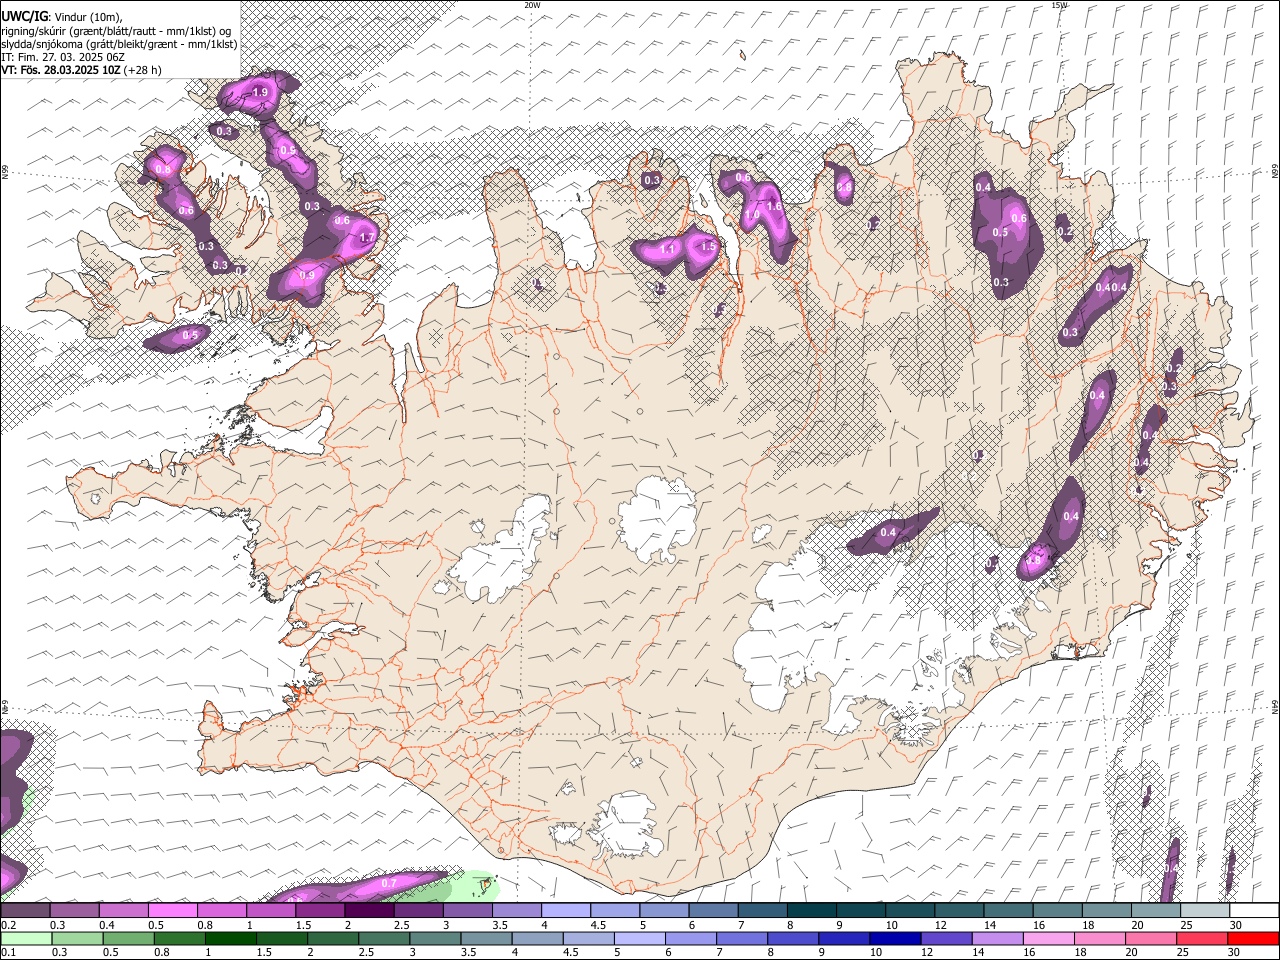Click the 1.6 precipitation value on the map

pyautogui.click(x=773, y=206)
